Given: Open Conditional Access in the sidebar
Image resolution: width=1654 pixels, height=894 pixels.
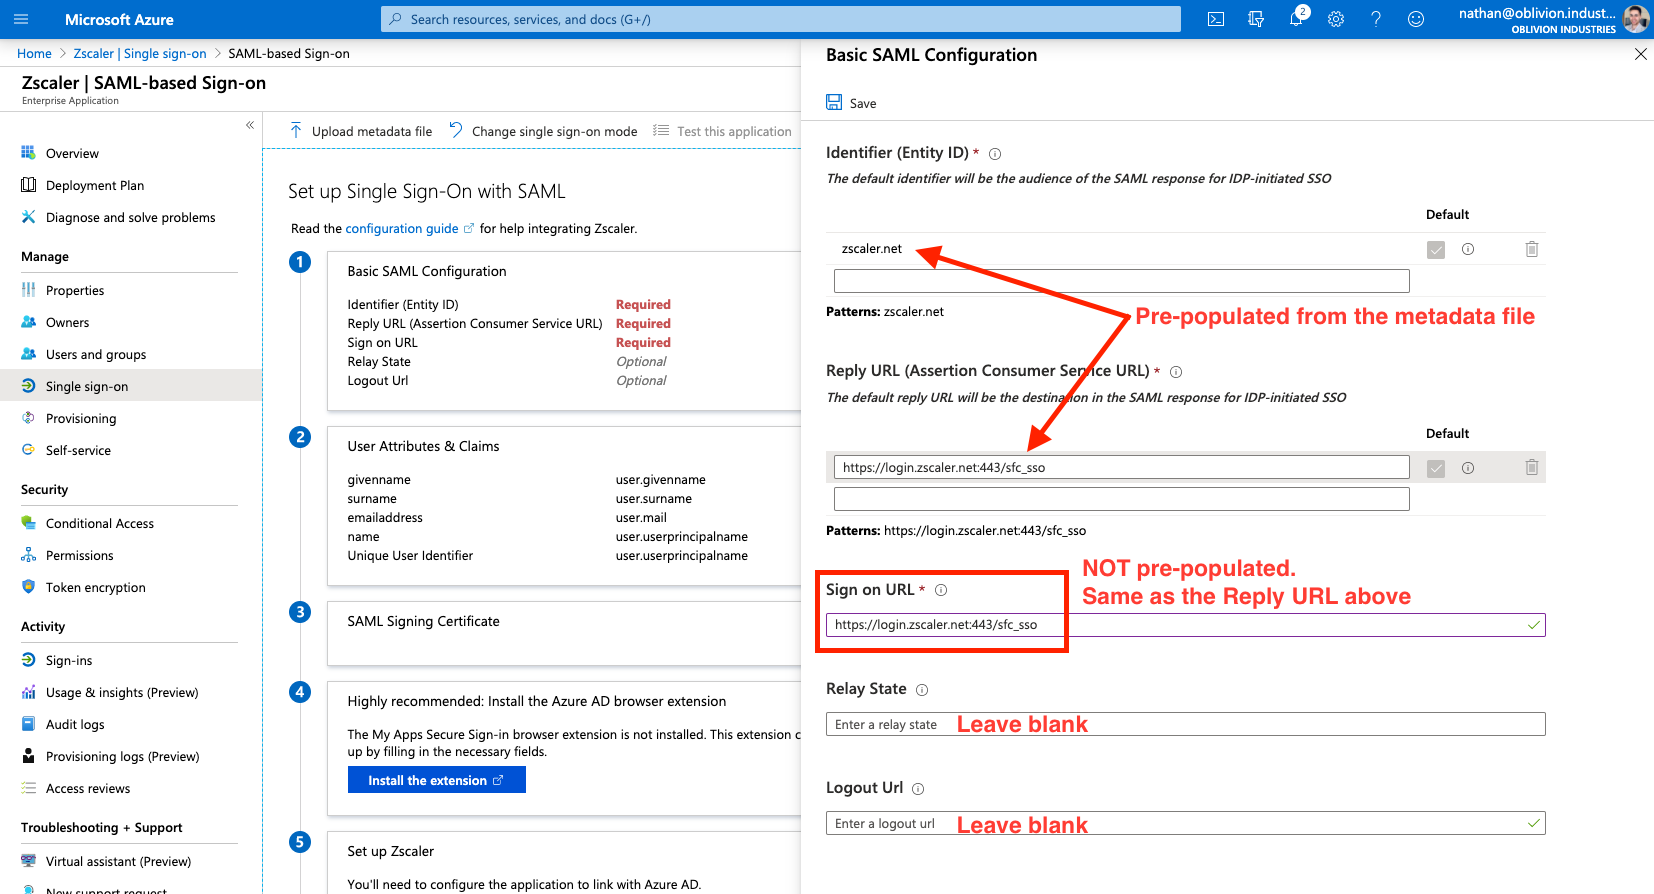Looking at the screenshot, I should tap(99, 523).
